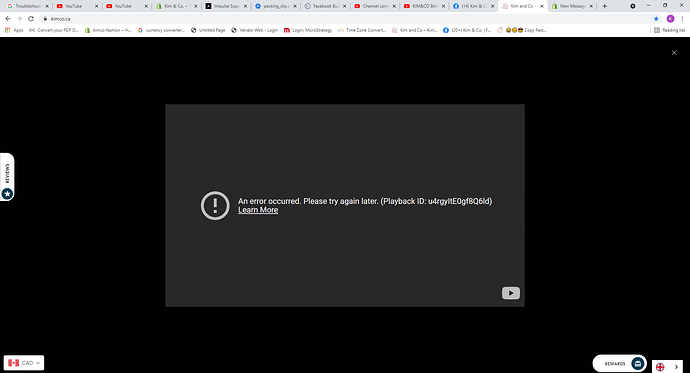
Task: Switch to the Kim & Co. Shopify tab
Action: pyautogui.click(x=176, y=6)
